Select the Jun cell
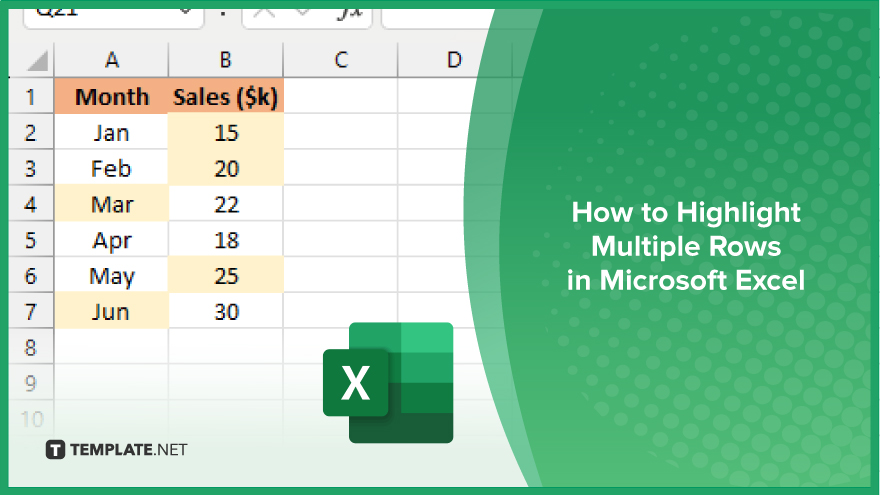The image size is (880, 495). [x=112, y=311]
